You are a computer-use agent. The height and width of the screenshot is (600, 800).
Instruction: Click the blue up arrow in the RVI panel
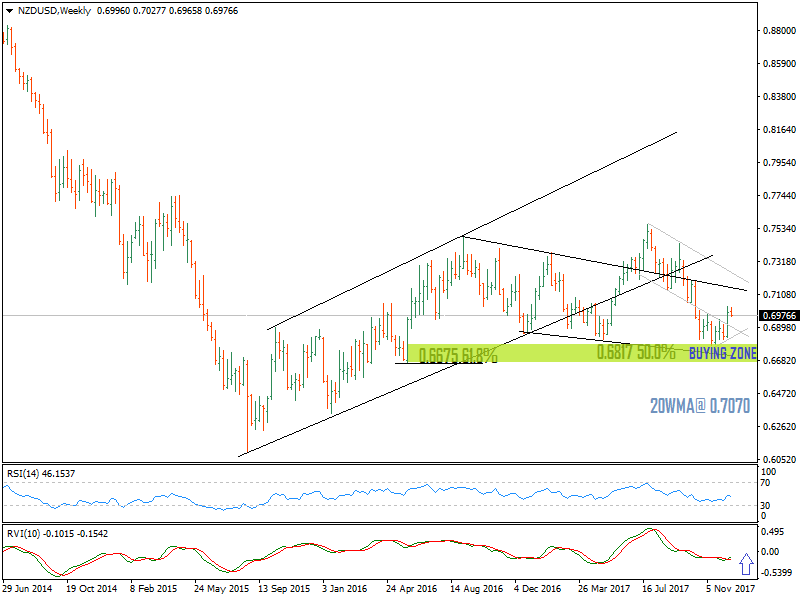click(746, 564)
